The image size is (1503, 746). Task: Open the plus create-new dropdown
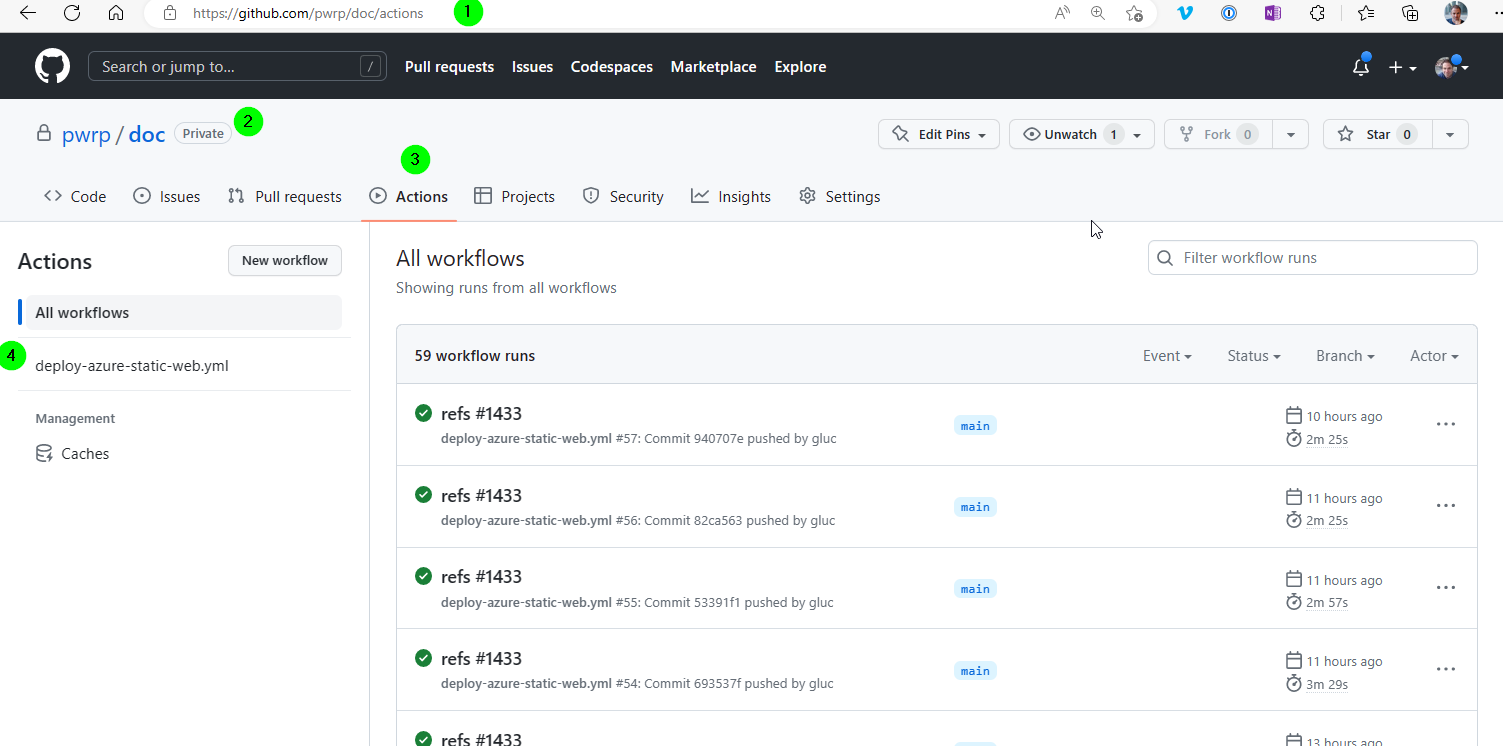click(1402, 67)
